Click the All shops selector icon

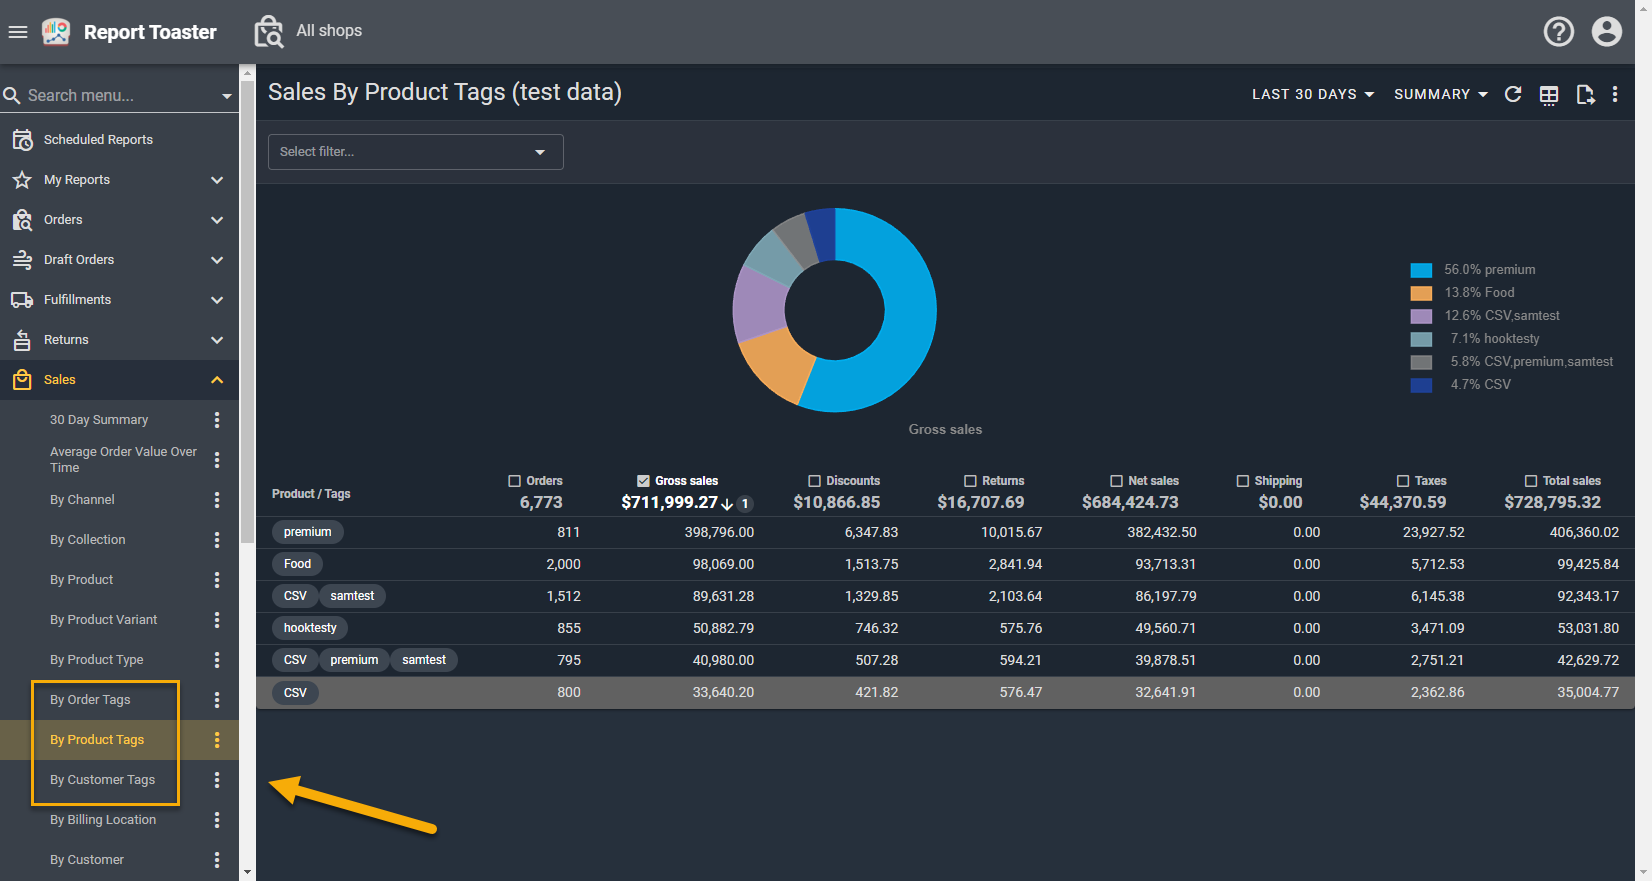[268, 32]
